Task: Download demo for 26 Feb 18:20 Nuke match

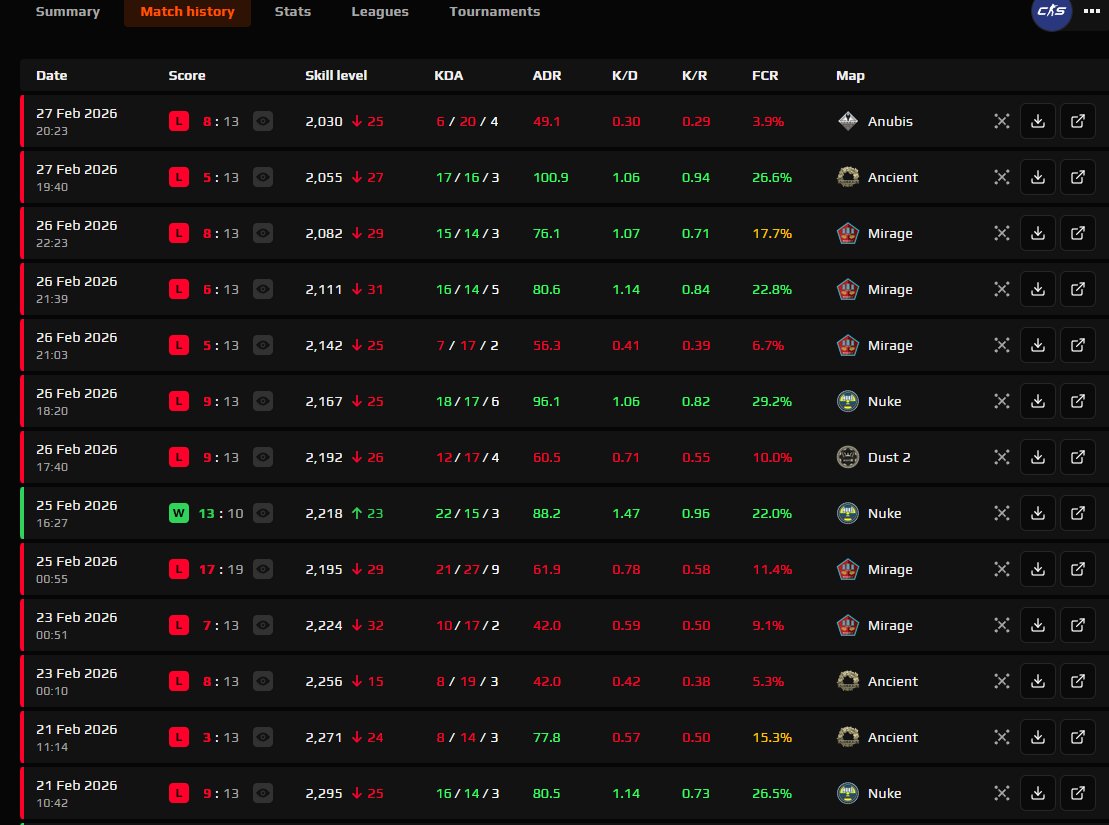Action: (1038, 401)
